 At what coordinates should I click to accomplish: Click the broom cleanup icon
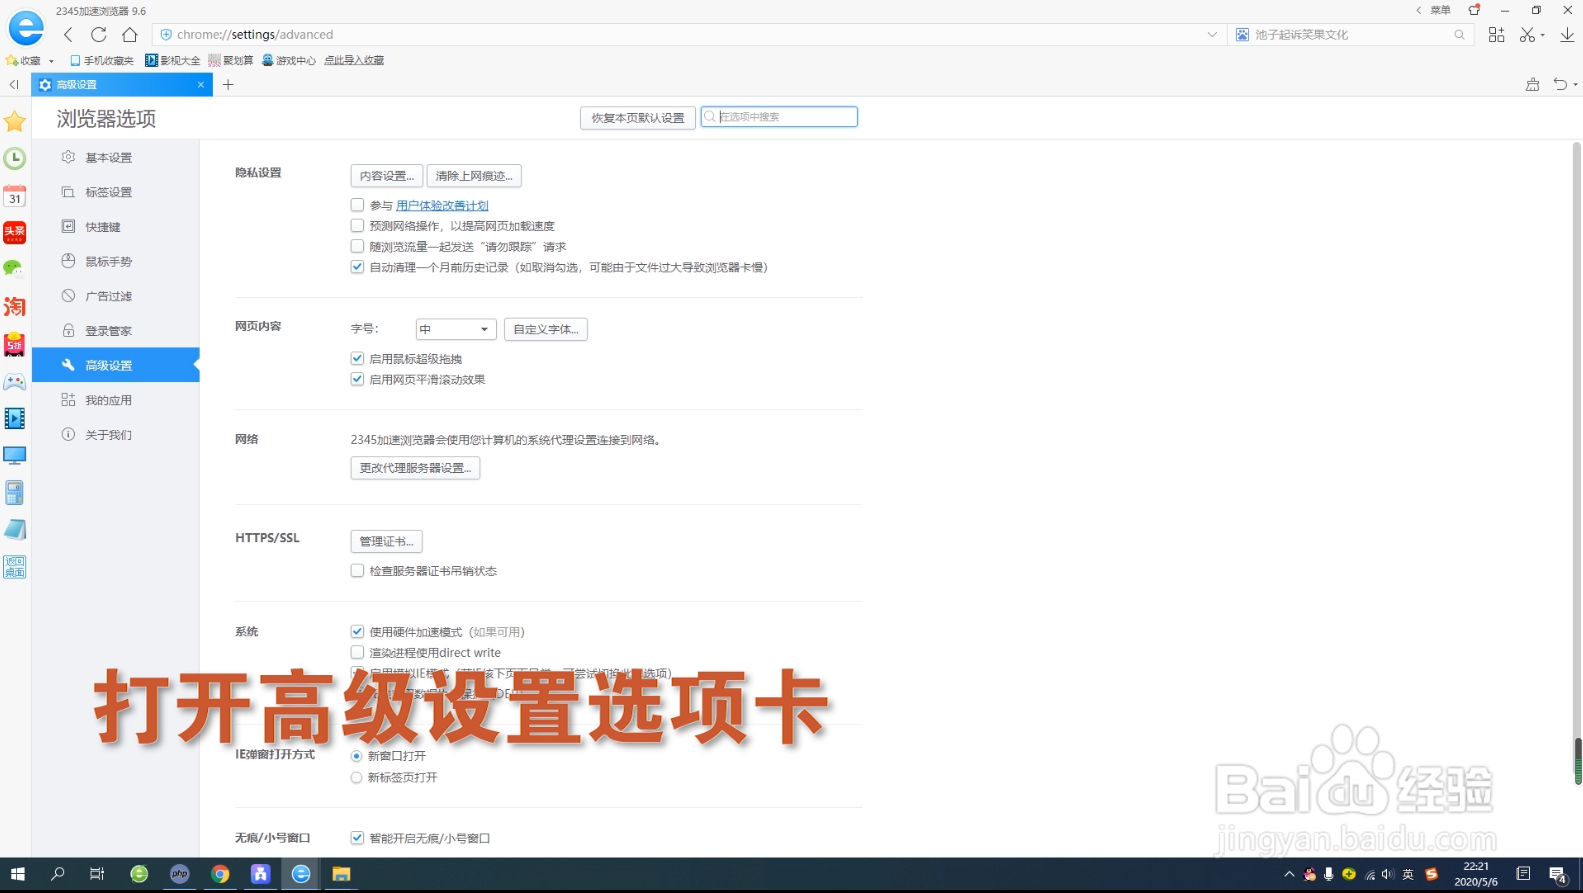1532,84
